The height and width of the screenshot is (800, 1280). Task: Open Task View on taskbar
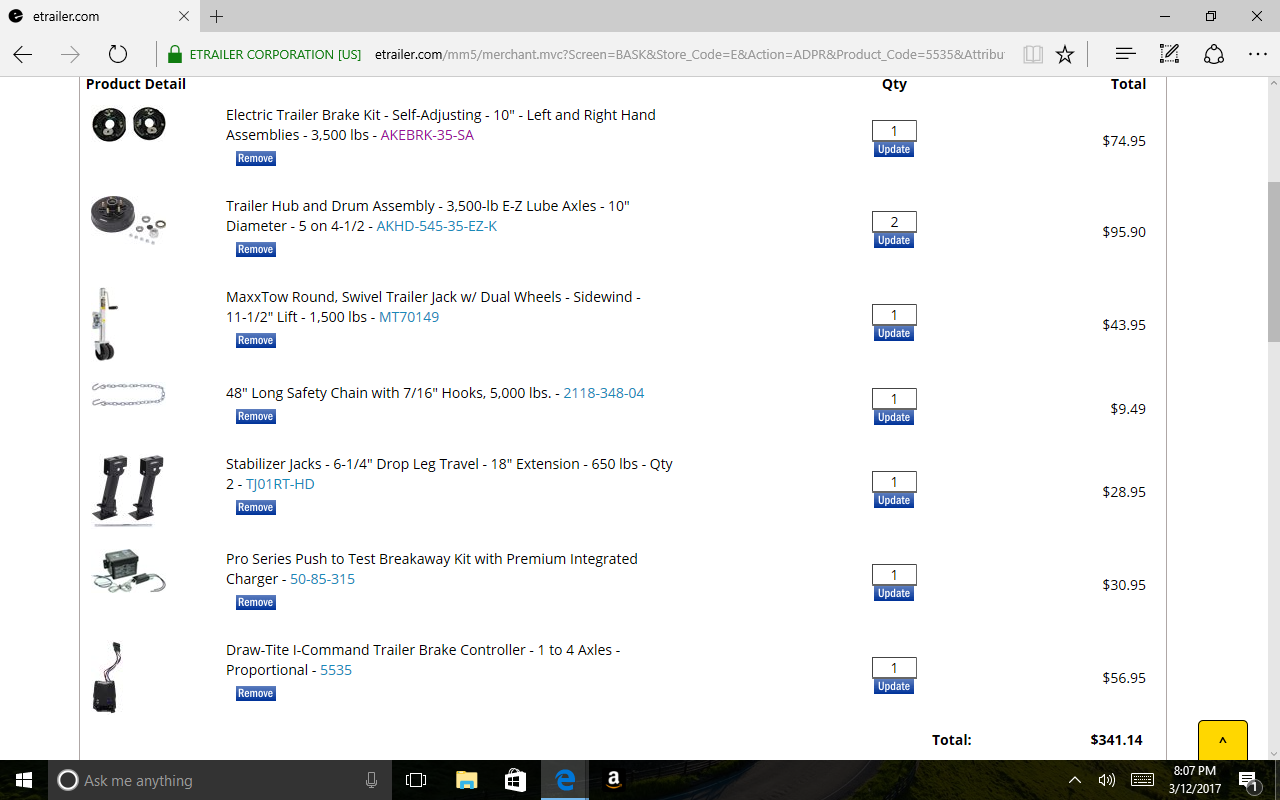point(416,780)
